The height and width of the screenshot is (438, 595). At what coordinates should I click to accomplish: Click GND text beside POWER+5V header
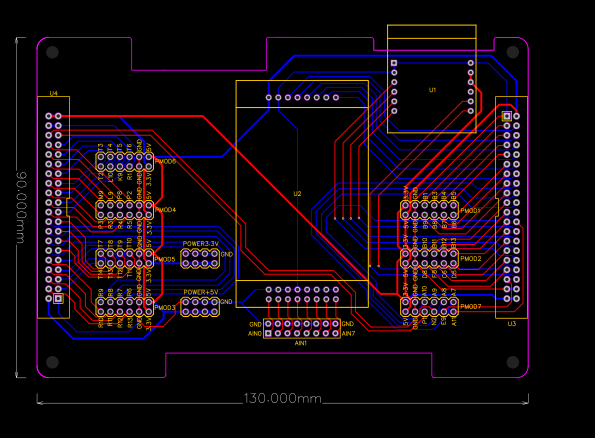[226, 302]
